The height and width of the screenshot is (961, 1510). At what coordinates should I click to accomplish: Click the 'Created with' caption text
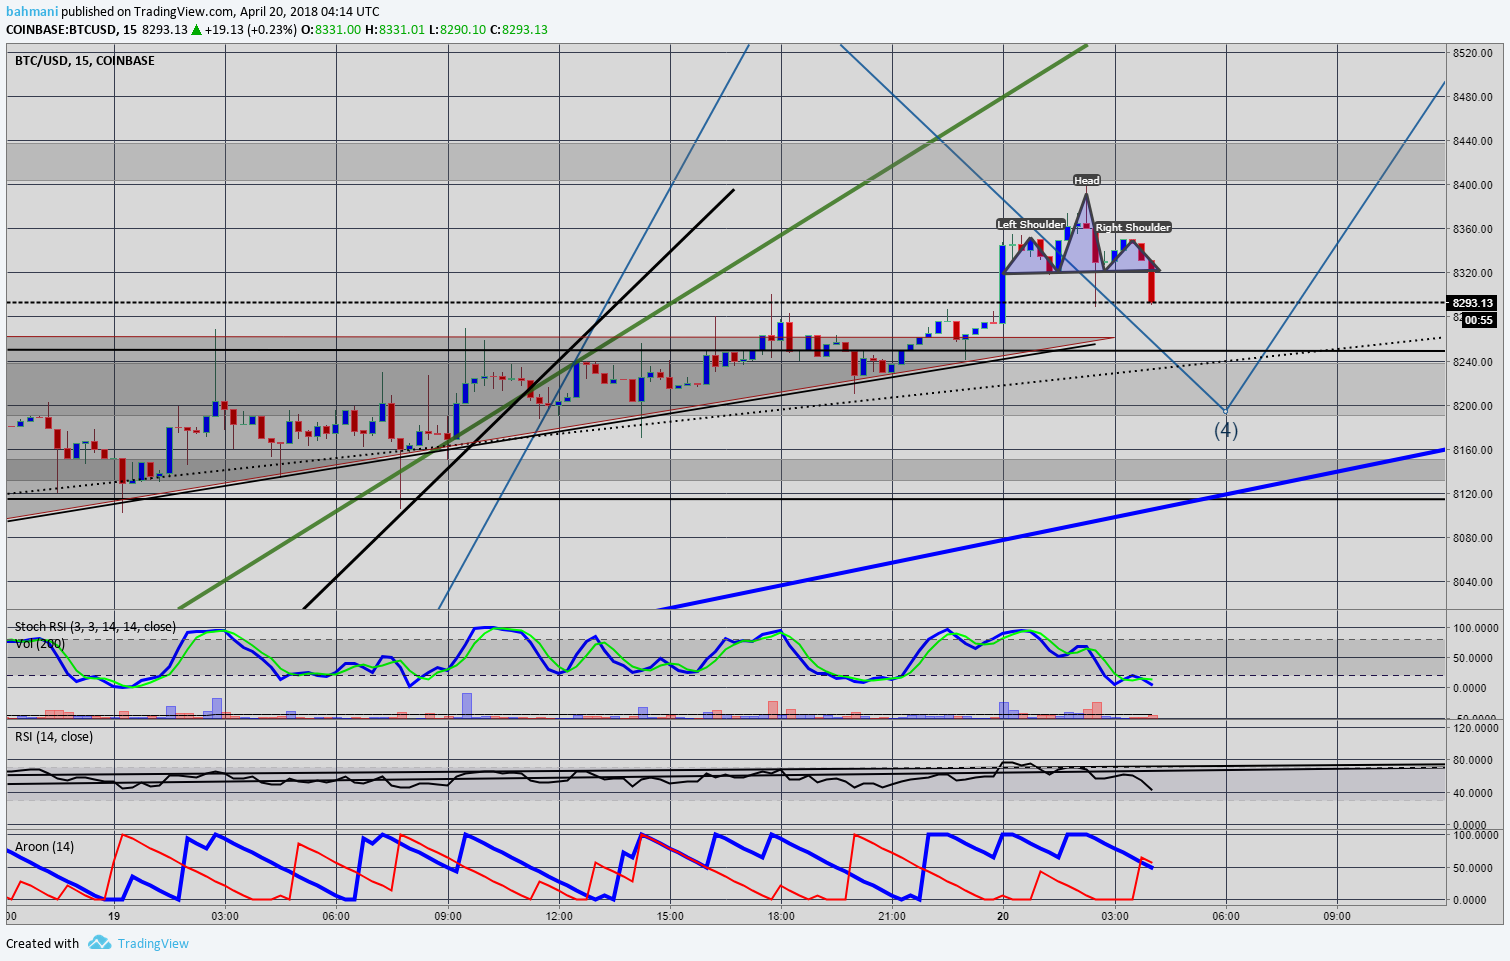(42, 943)
